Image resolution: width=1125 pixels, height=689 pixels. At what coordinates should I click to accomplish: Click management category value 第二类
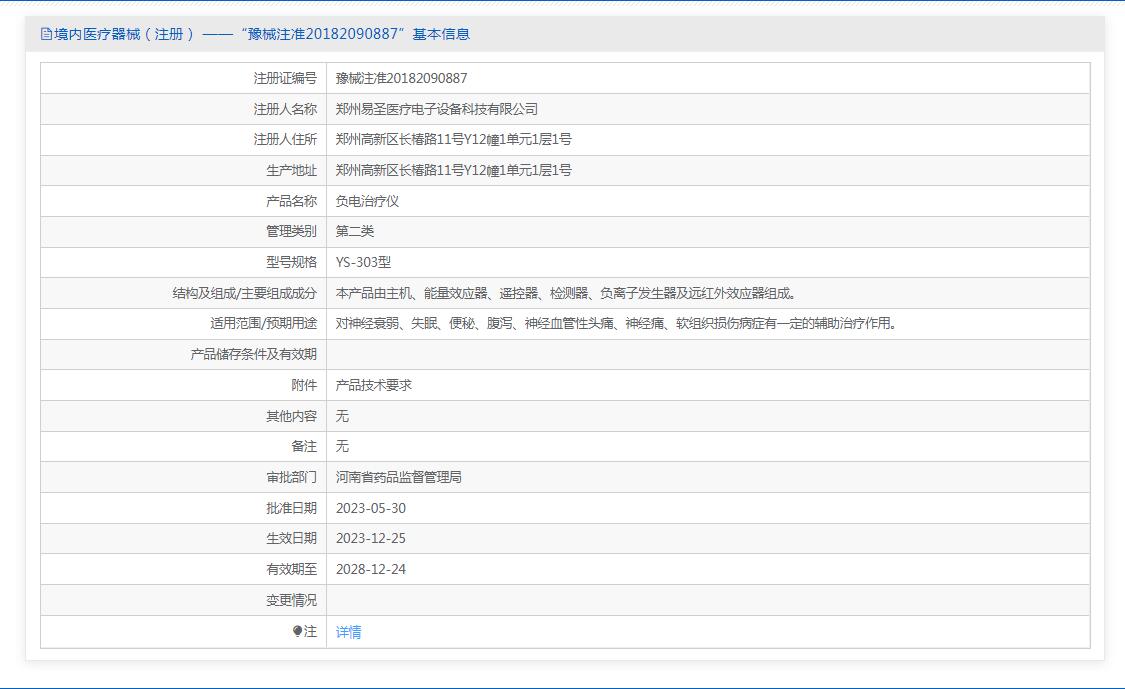[x=355, y=231]
